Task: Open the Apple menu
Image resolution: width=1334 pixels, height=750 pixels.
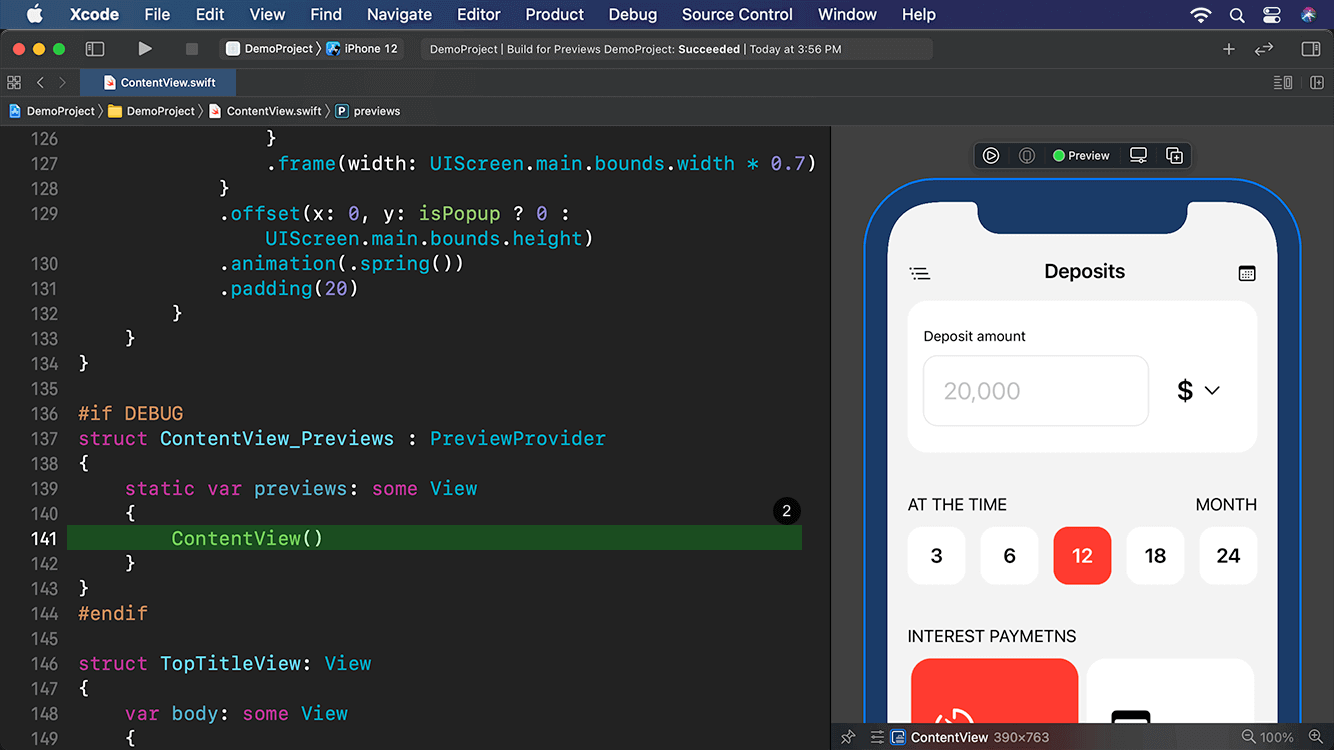Action: tap(34, 14)
